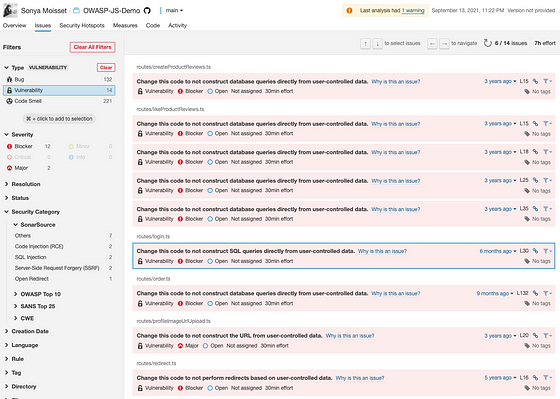This screenshot has height=399, width=560.
Task: Open the Security Hotspots tab
Action: (82, 25)
